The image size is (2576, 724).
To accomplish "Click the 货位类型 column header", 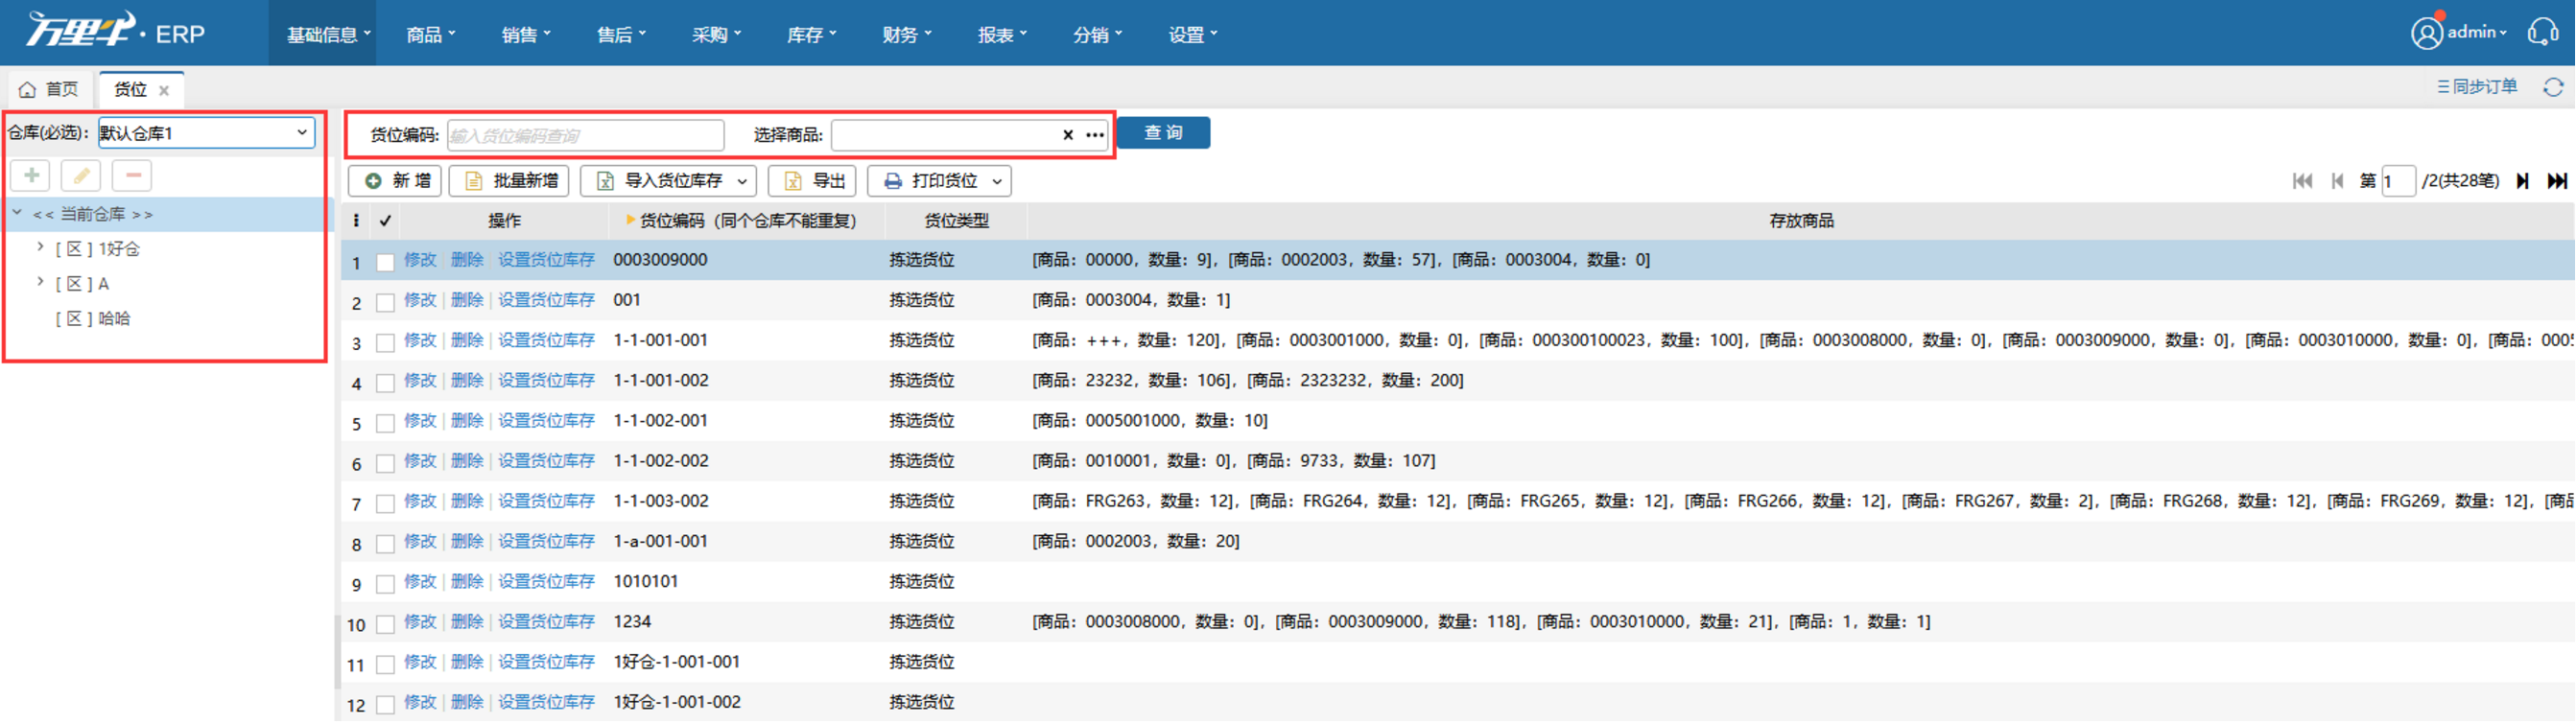I will coord(956,221).
